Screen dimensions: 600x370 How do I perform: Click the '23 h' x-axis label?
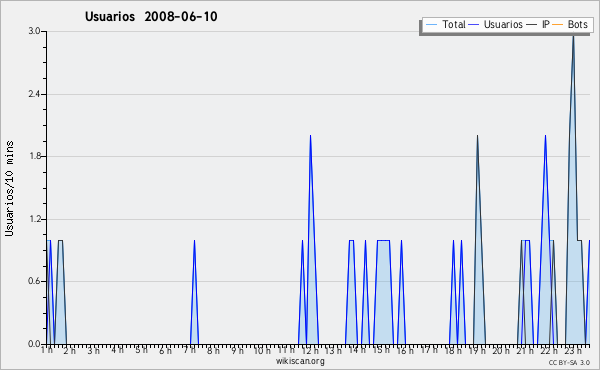573,350
